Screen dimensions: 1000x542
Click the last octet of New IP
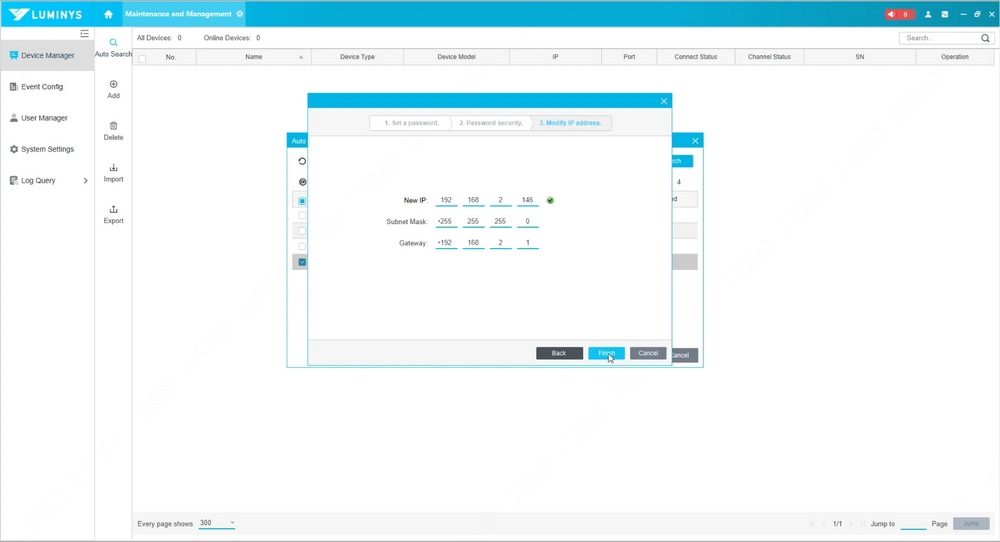click(x=528, y=200)
